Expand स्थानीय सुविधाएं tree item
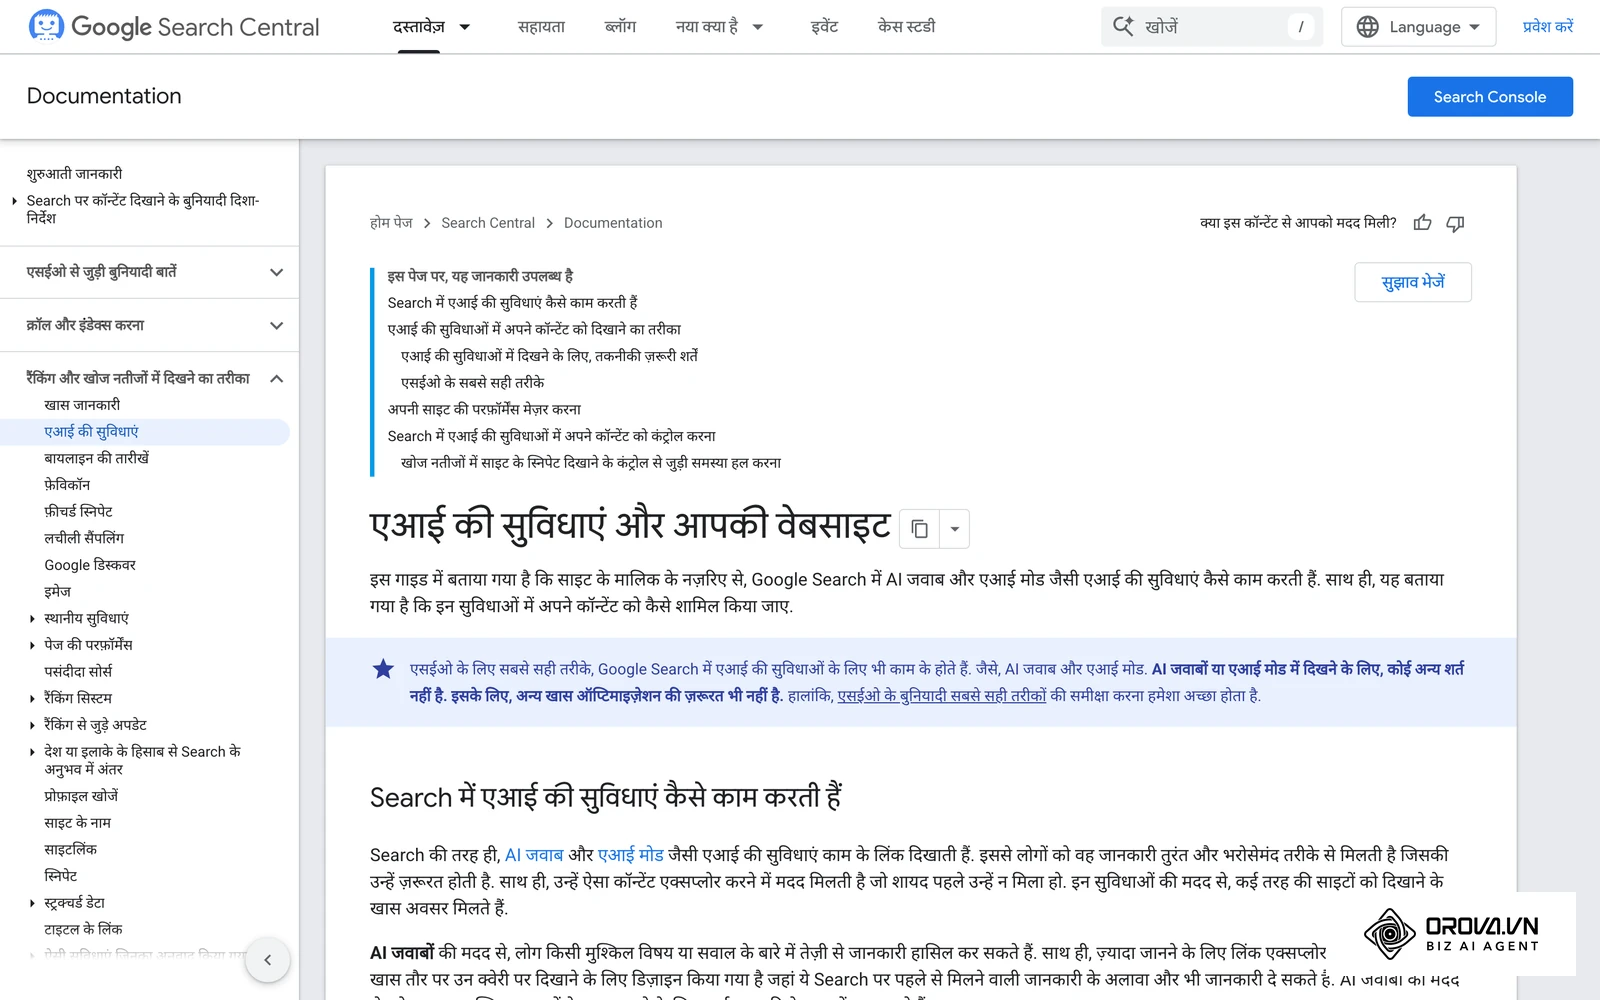1600x1000 pixels. [x=32, y=619]
